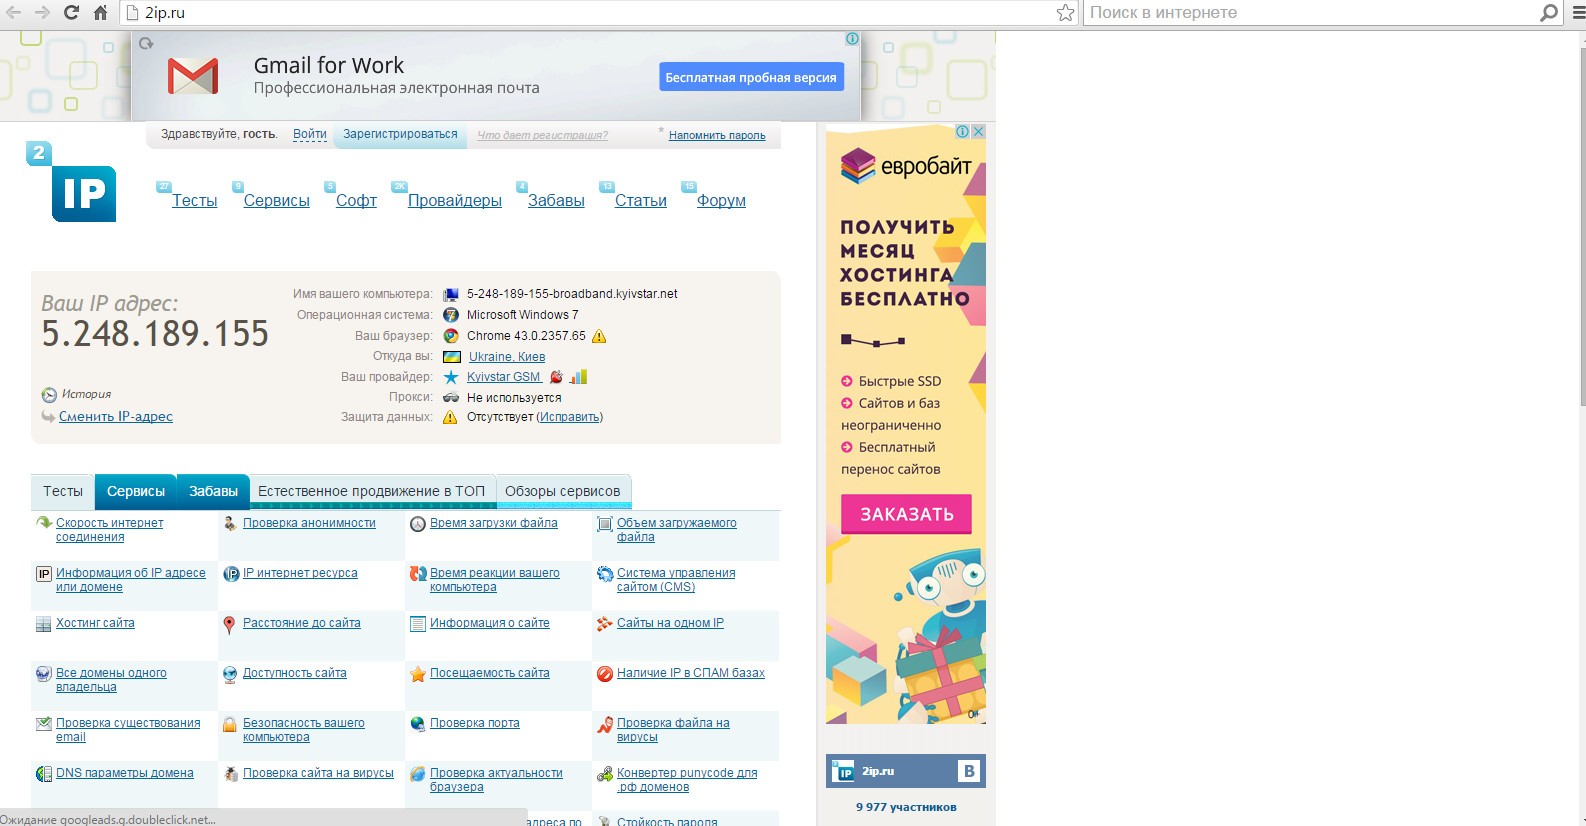Open DNS параметры домена link
This screenshot has width=1586, height=826.
125,773
